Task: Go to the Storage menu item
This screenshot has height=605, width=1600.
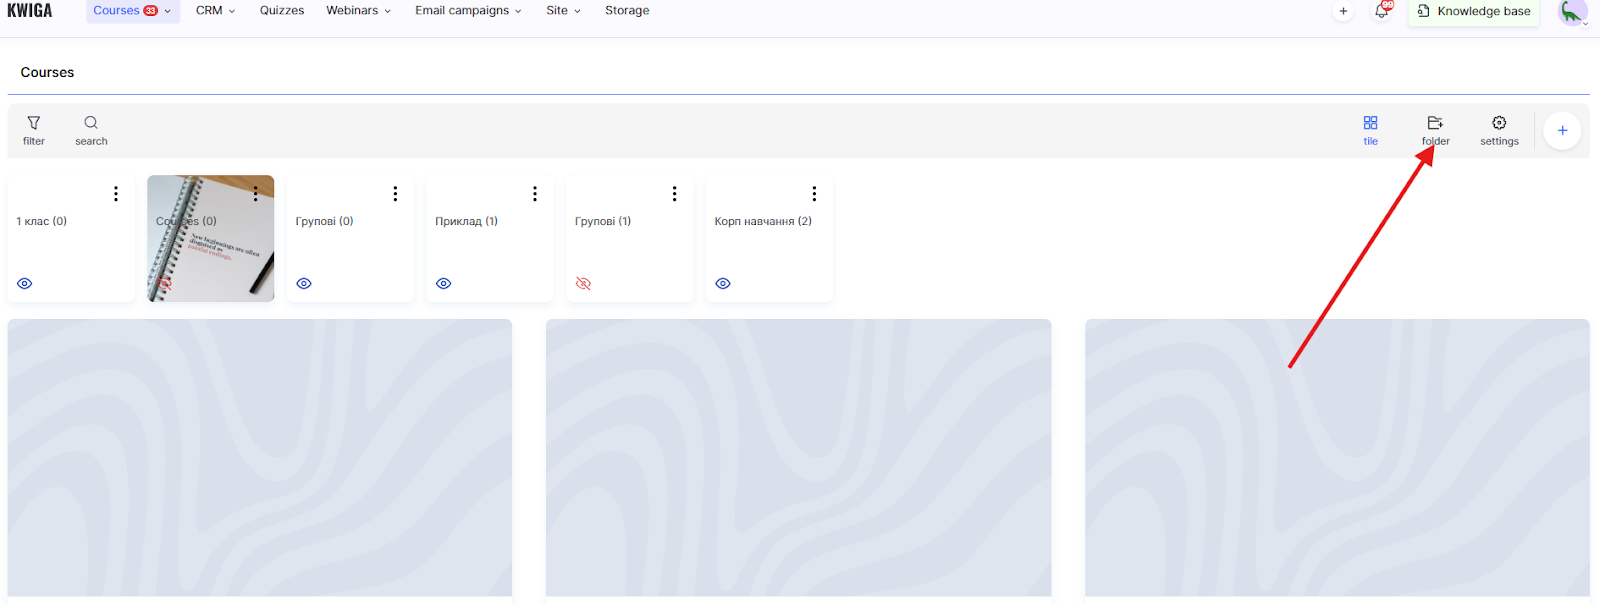Action: pyautogui.click(x=627, y=11)
